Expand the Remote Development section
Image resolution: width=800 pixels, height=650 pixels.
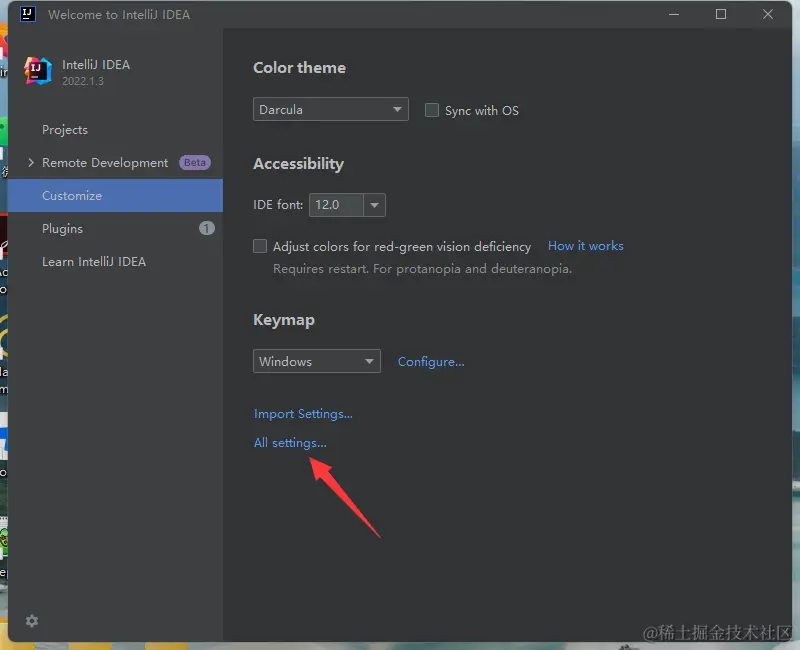point(31,162)
